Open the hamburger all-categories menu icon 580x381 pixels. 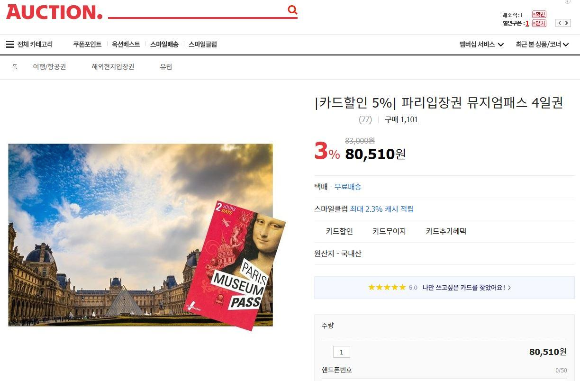[x=10, y=44]
